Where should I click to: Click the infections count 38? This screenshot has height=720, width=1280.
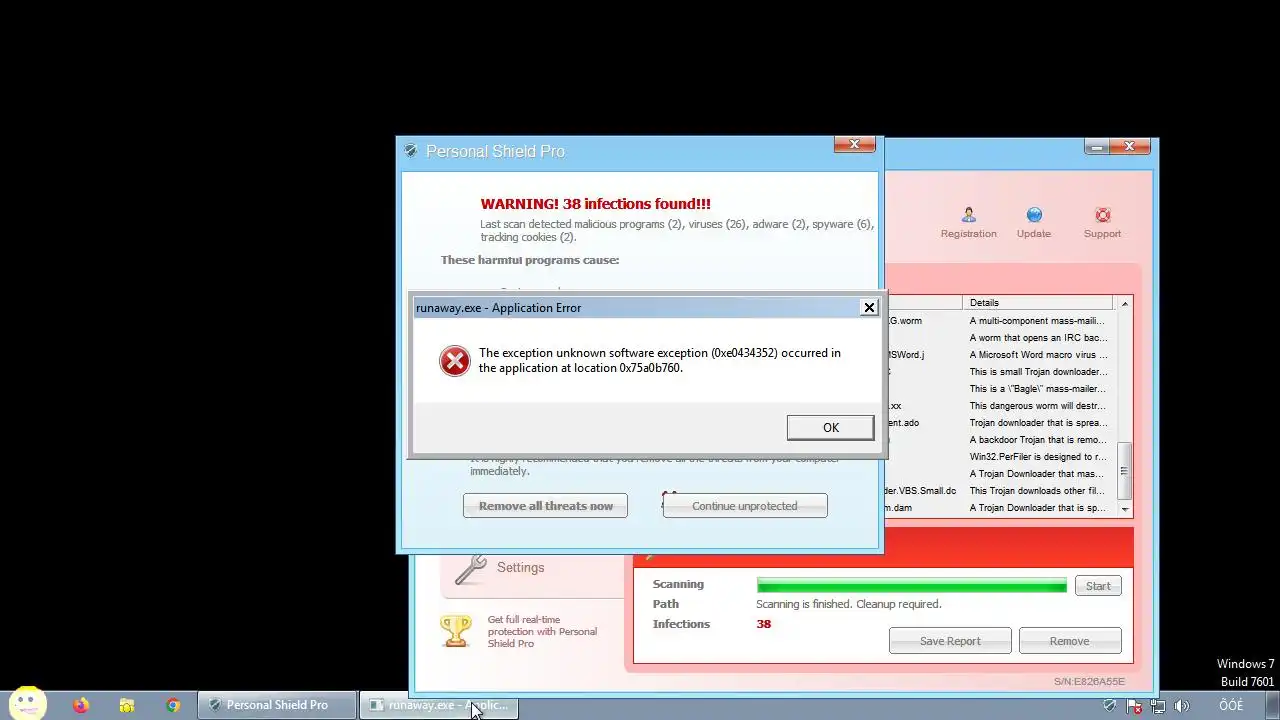point(764,624)
